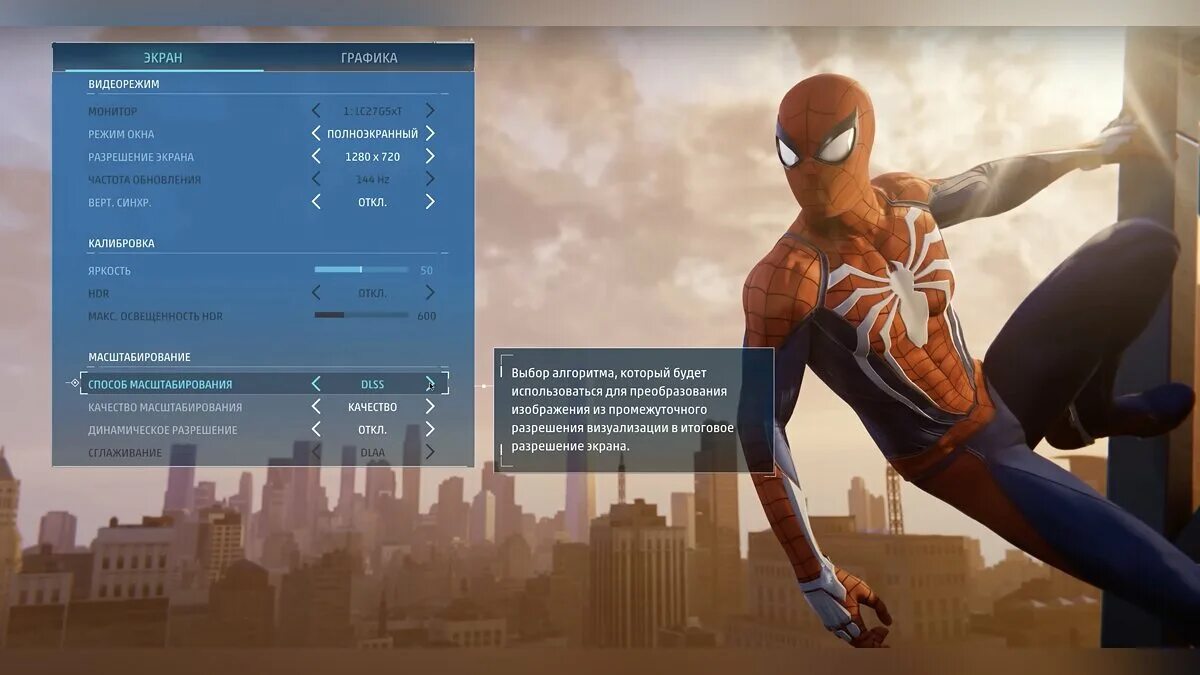Image resolution: width=1200 pixels, height=675 pixels.
Task: Click the DLSS scaling value
Action: click(x=372, y=384)
